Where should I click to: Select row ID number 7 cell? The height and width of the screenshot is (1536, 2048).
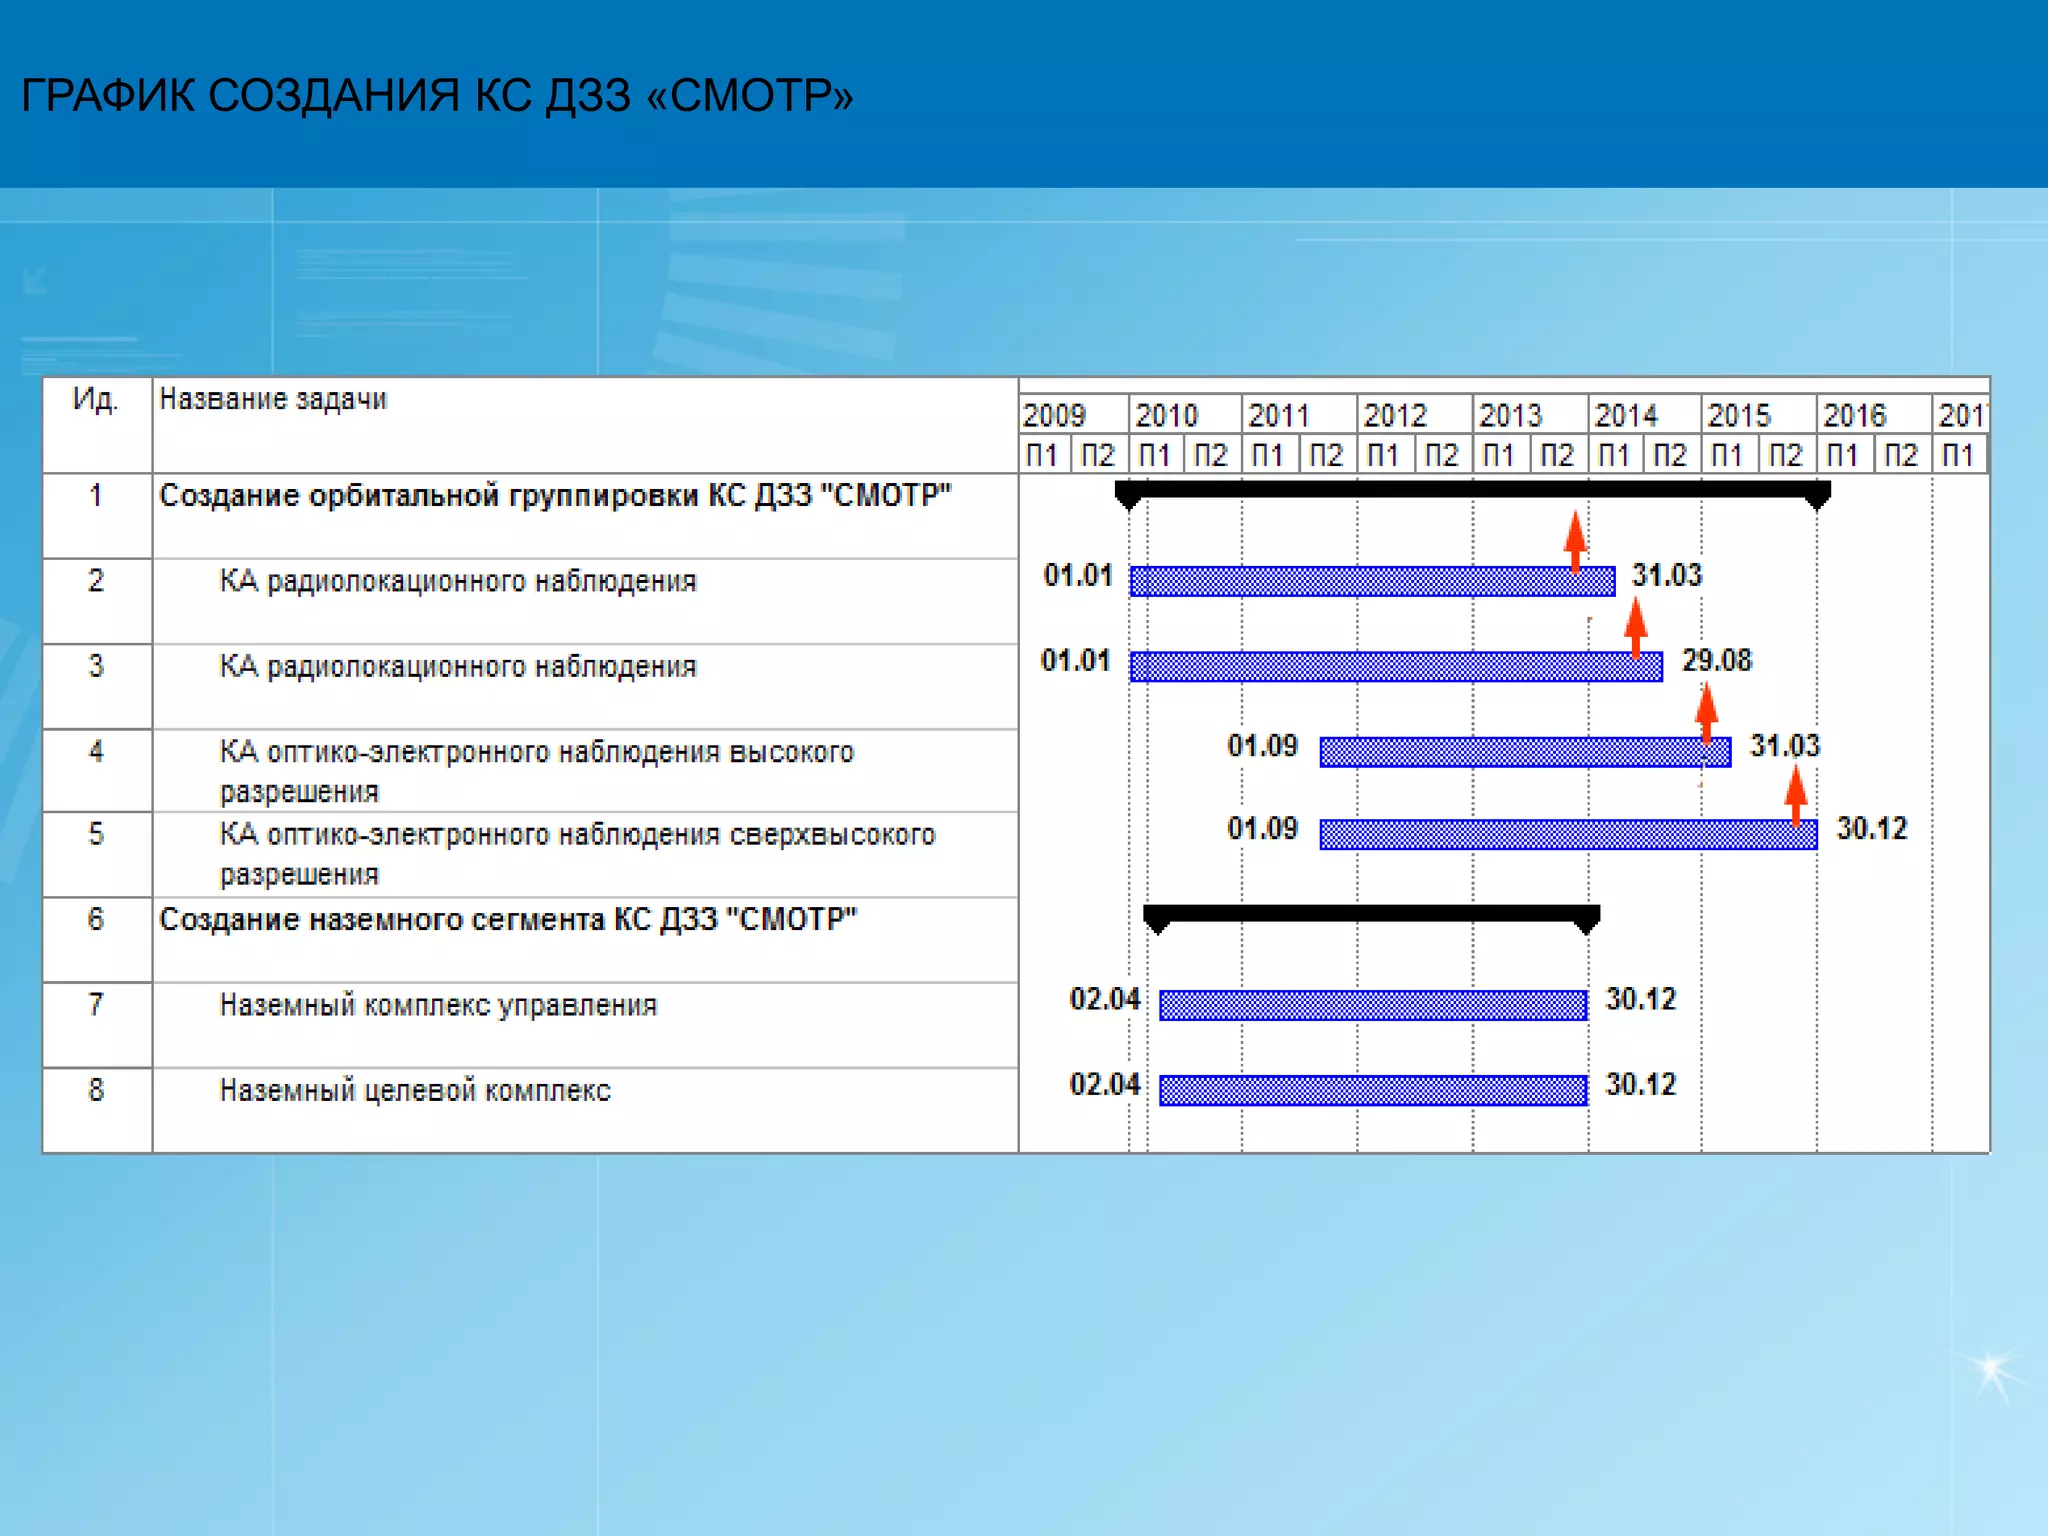coord(96,1005)
